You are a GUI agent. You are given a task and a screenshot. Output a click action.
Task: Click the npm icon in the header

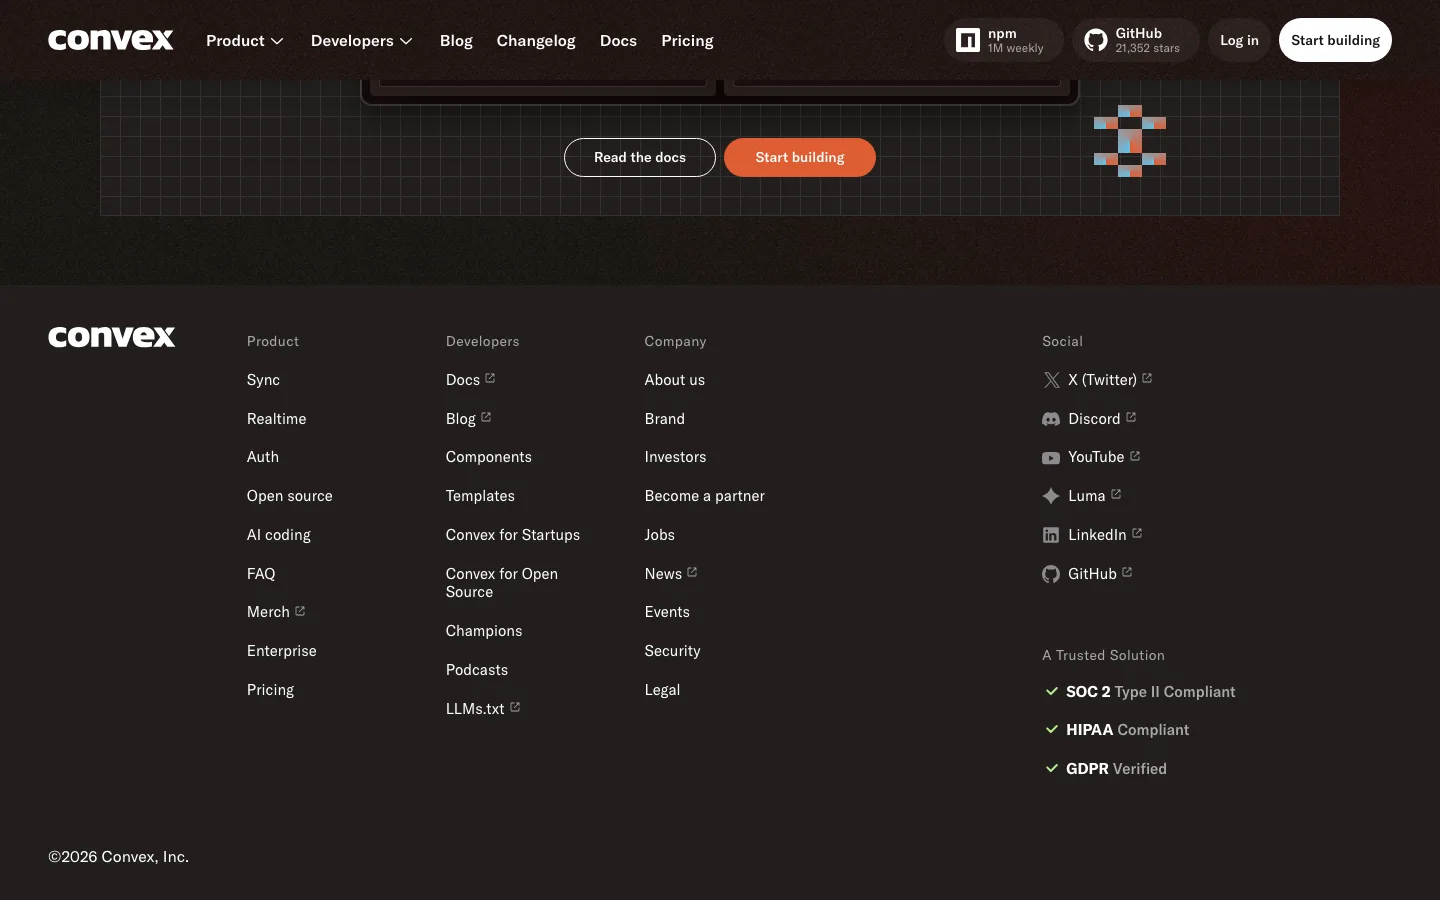(x=968, y=40)
